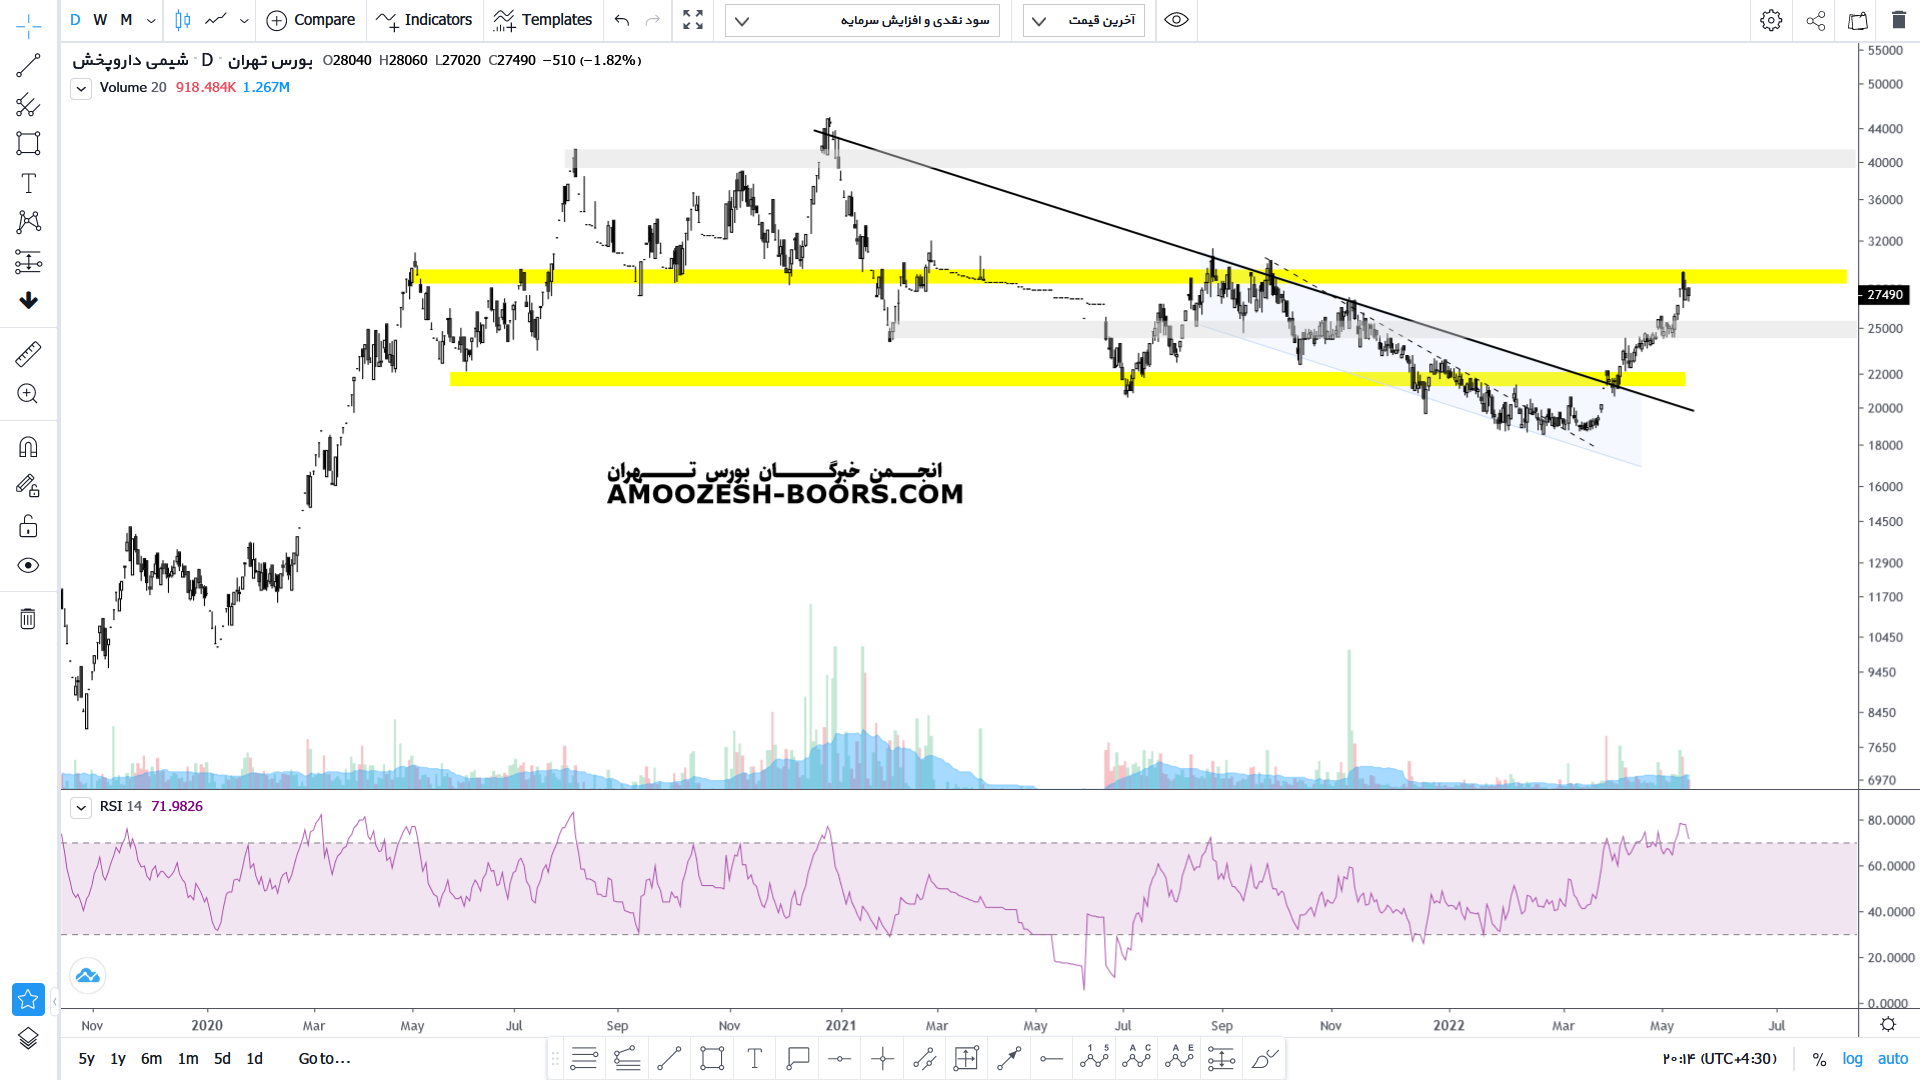Image resolution: width=1920 pixels, height=1080 pixels.
Task: Select the text annotation tool in sidebar
Action: click(28, 183)
